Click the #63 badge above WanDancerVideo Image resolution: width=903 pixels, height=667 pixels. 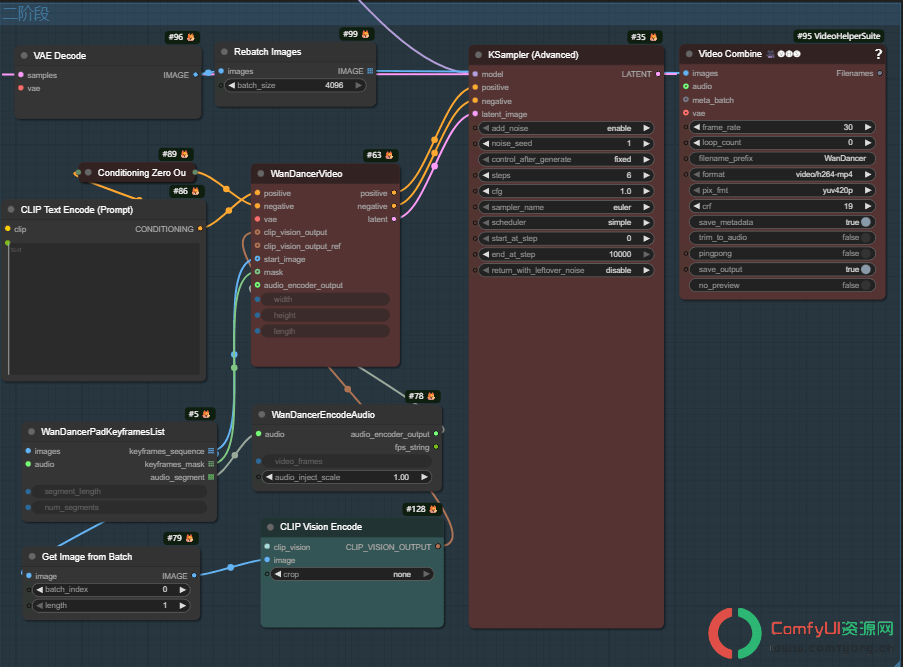(x=380, y=155)
